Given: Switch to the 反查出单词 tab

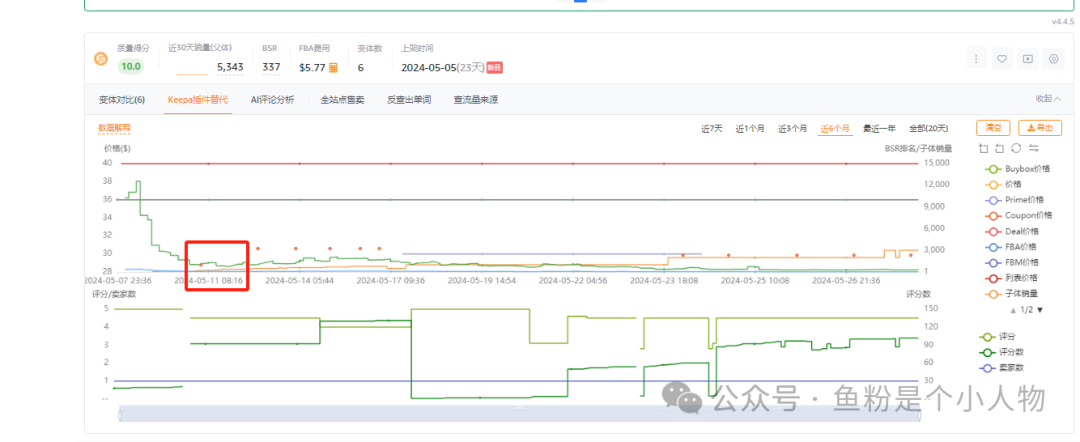Looking at the screenshot, I should pos(409,100).
